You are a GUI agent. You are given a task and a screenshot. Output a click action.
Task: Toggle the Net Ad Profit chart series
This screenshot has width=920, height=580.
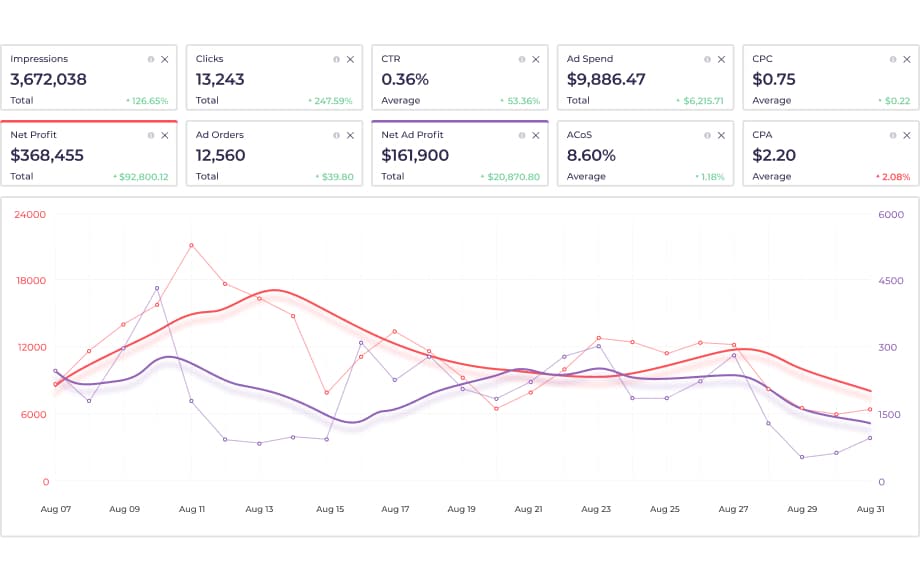pos(440,154)
